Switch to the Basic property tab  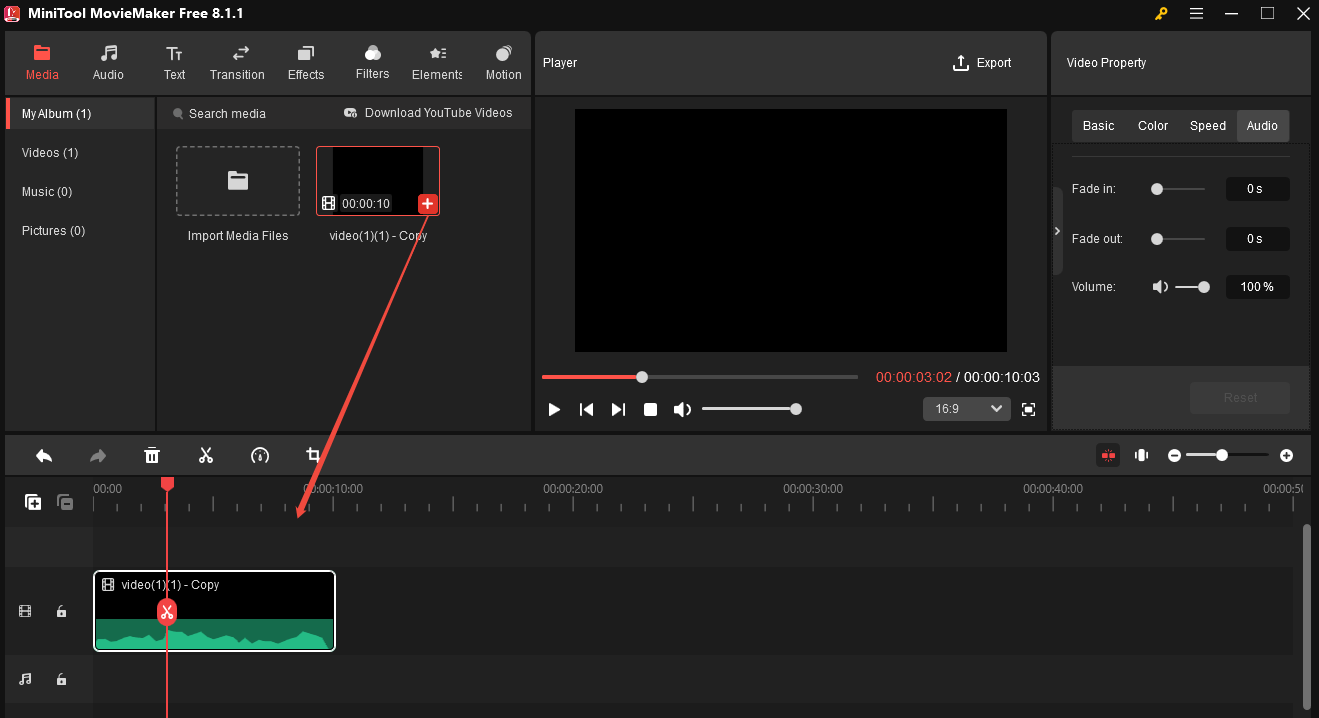(x=1098, y=126)
